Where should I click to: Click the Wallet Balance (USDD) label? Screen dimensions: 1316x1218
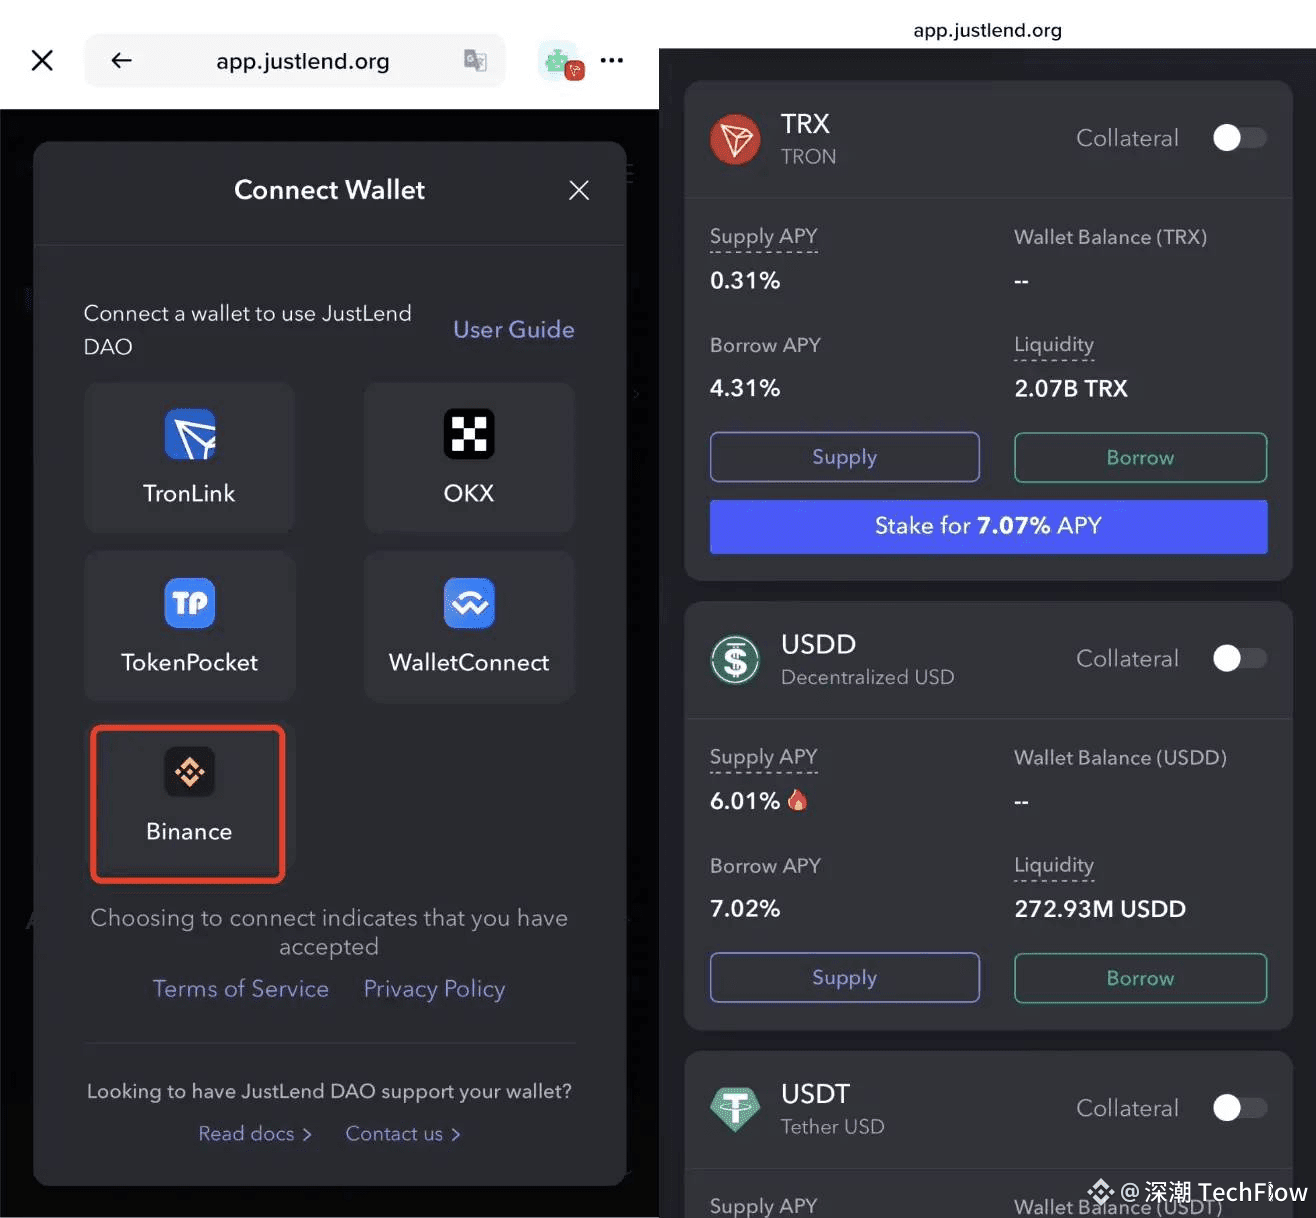(x=1120, y=758)
